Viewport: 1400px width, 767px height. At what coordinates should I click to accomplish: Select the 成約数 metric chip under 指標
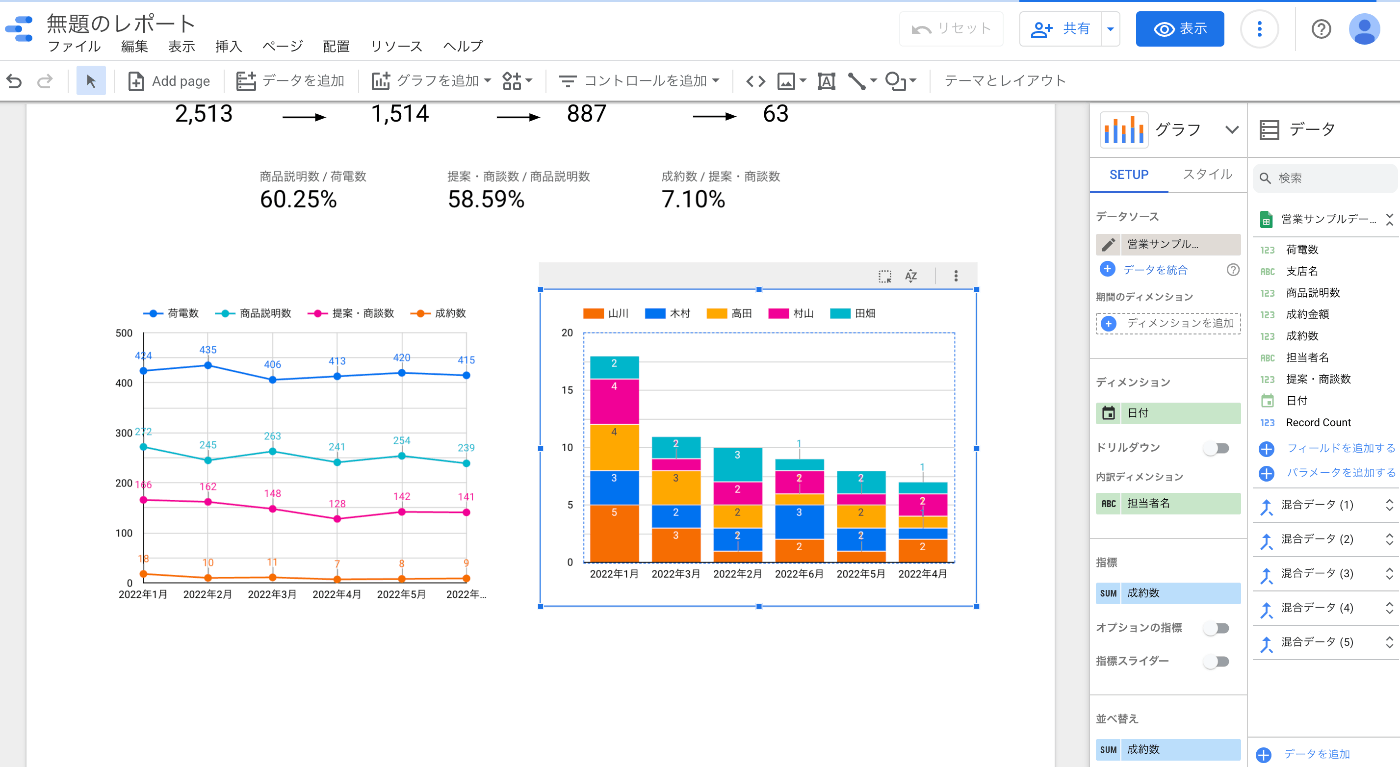pos(1168,593)
